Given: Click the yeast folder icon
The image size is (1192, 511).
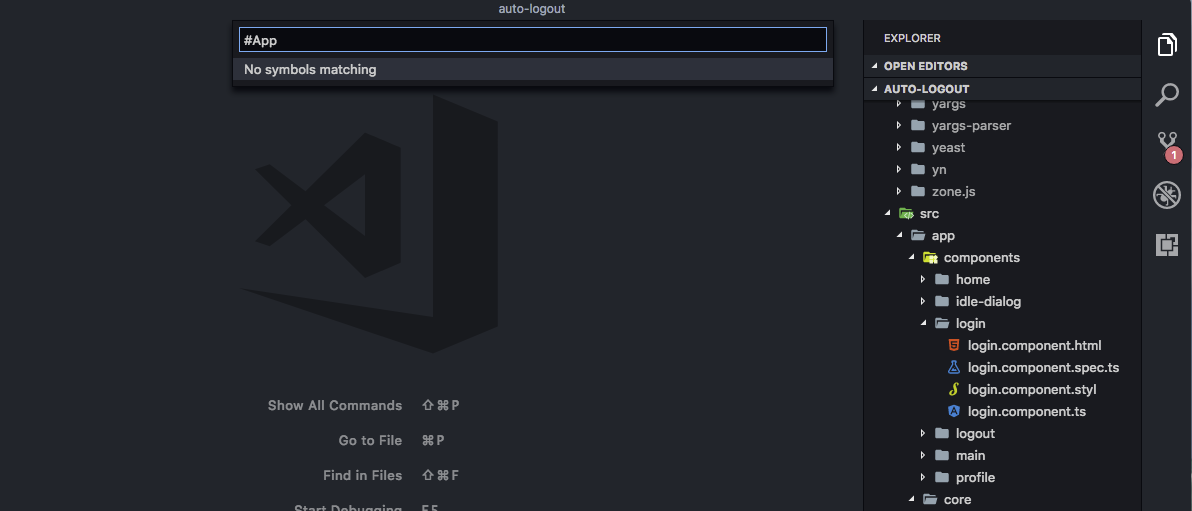Looking at the screenshot, I should [918, 147].
